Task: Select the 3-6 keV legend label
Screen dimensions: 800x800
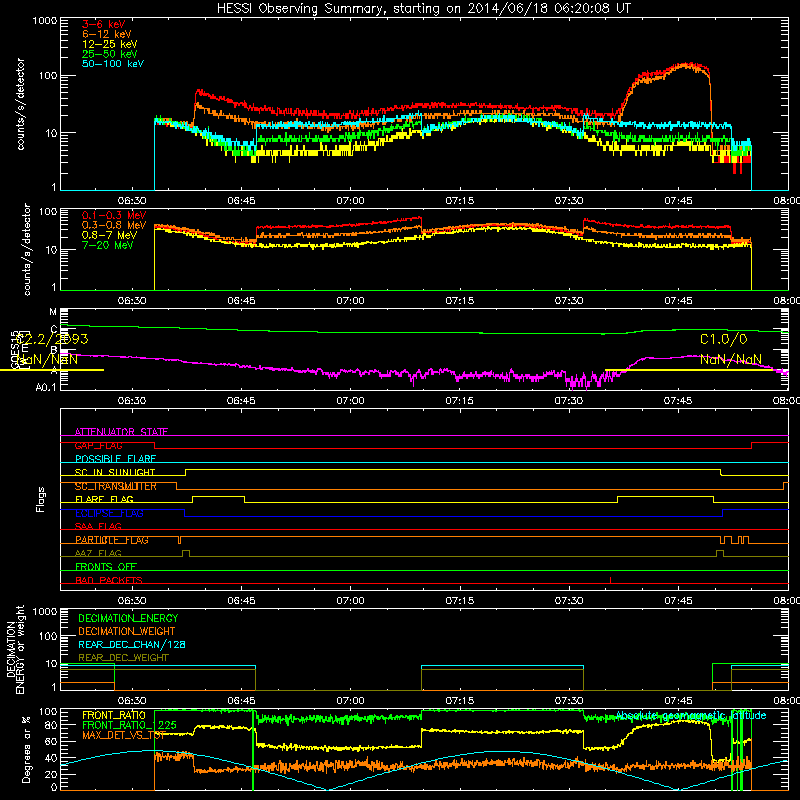Action: click(x=104, y=24)
